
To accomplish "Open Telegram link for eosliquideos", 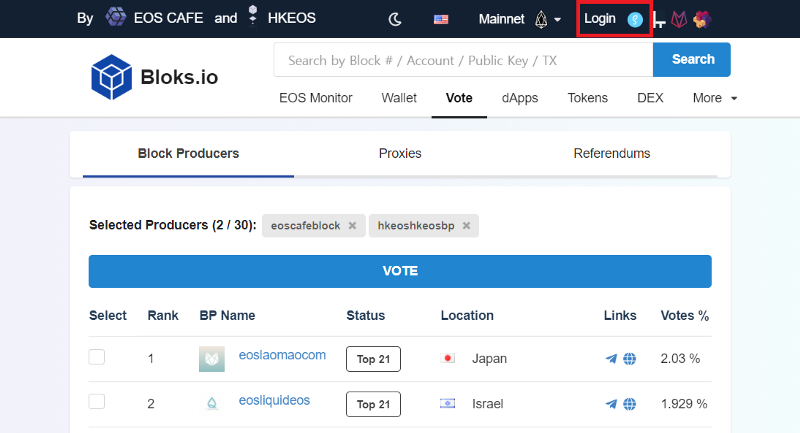I will pyautogui.click(x=611, y=404).
